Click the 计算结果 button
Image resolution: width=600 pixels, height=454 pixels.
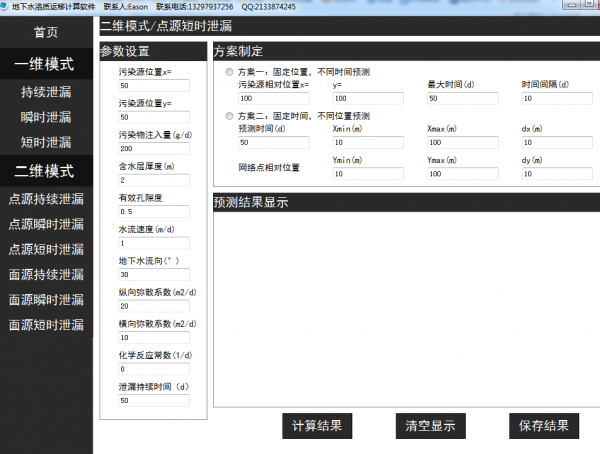click(316, 426)
